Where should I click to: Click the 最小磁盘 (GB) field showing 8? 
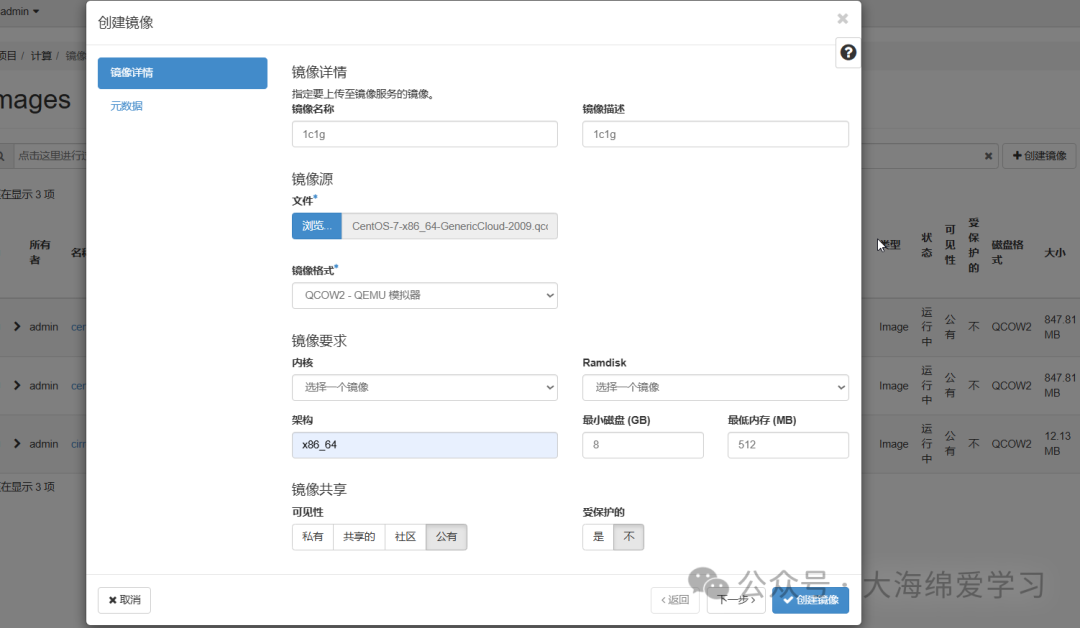pos(643,445)
